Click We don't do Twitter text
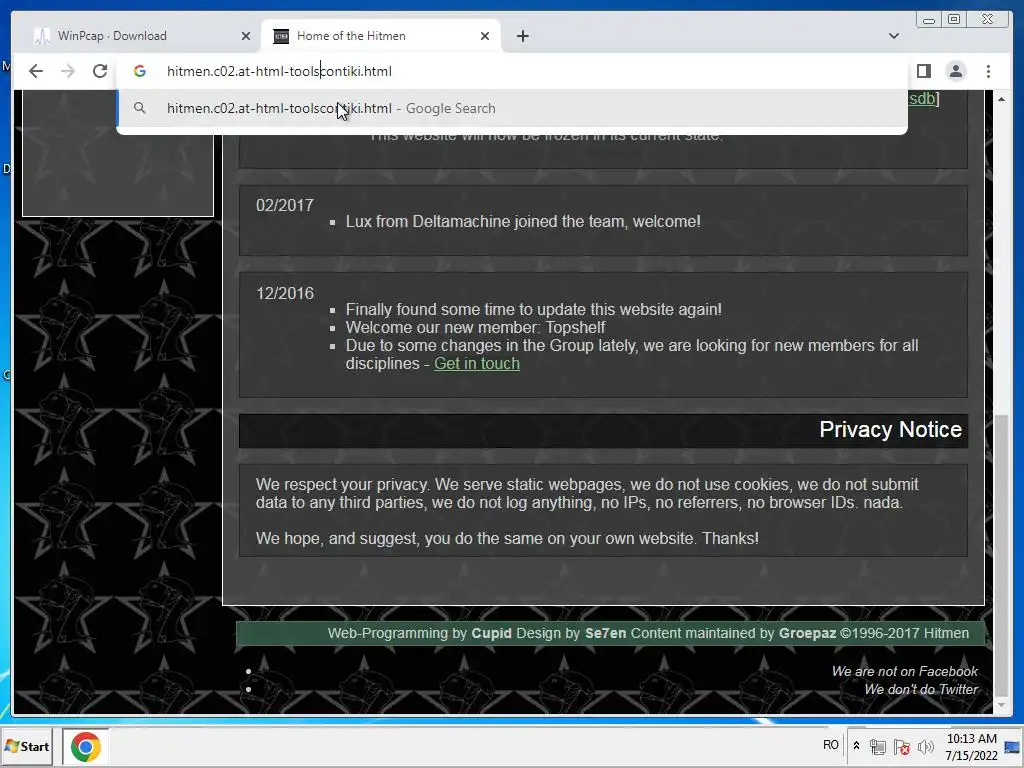 [921, 690]
